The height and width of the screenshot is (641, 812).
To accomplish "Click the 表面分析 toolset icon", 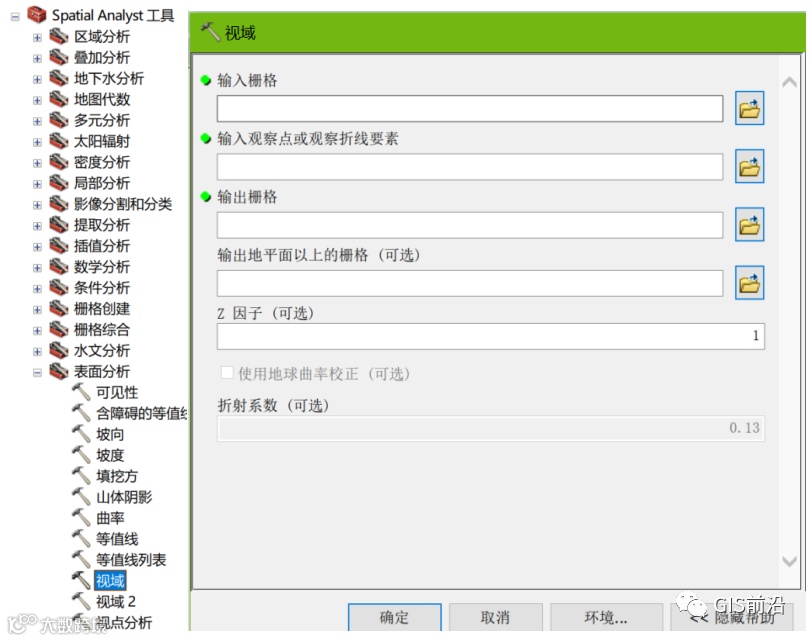I will pos(59,371).
